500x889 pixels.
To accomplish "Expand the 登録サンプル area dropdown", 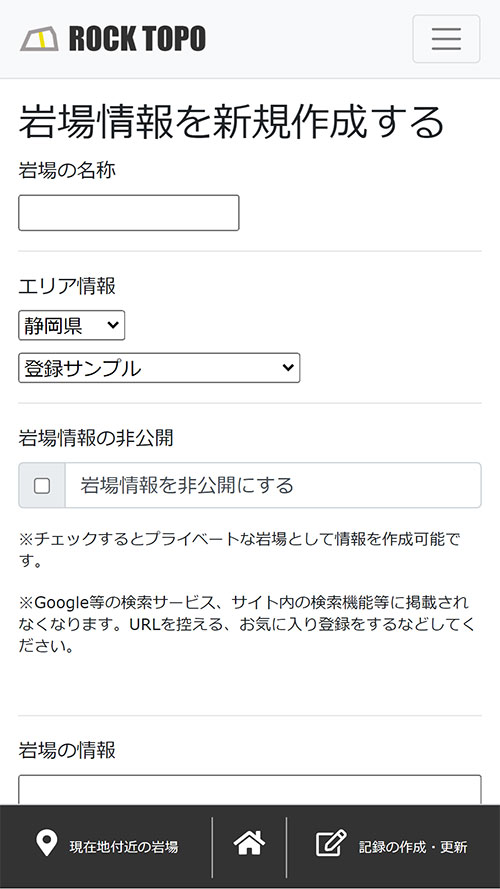I will pos(159,368).
